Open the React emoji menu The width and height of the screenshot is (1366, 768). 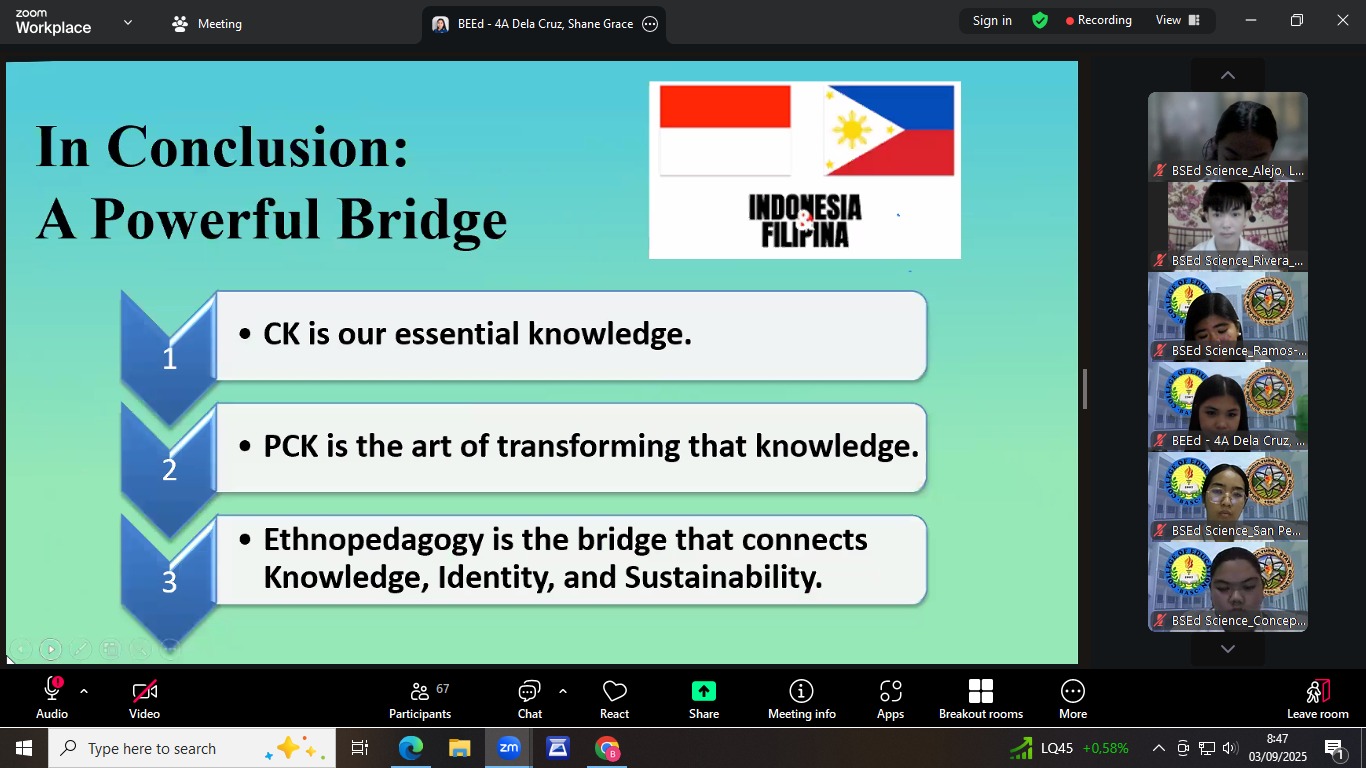click(614, 699)
